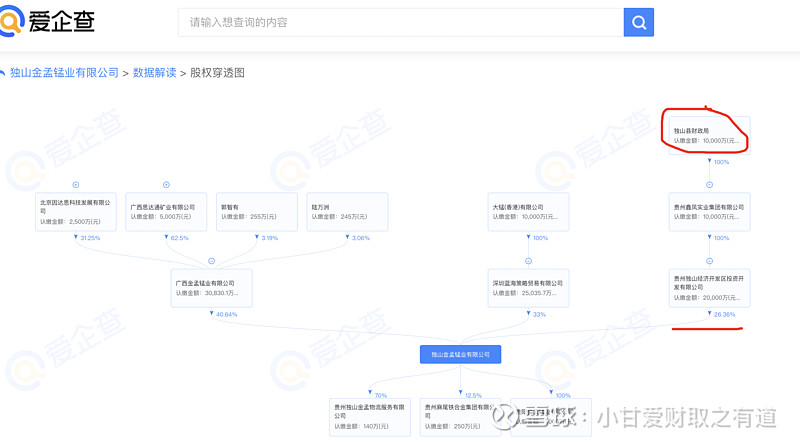Select the 广西金孟锰业有限公司 node

(x=211, y=288)
